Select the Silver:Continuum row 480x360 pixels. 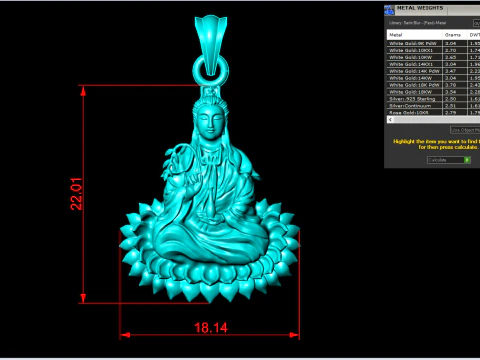(x=433, y=106)
